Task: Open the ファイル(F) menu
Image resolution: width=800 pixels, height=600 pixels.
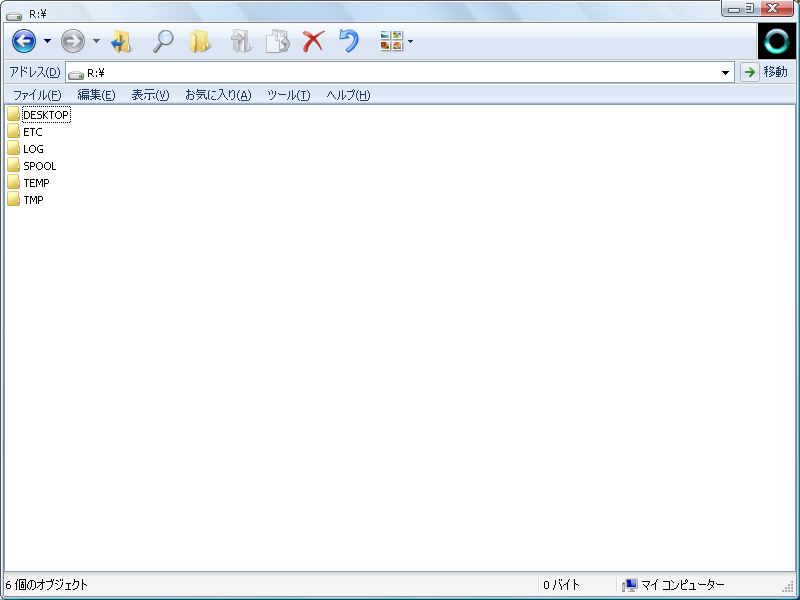Action: click(37, 95)
